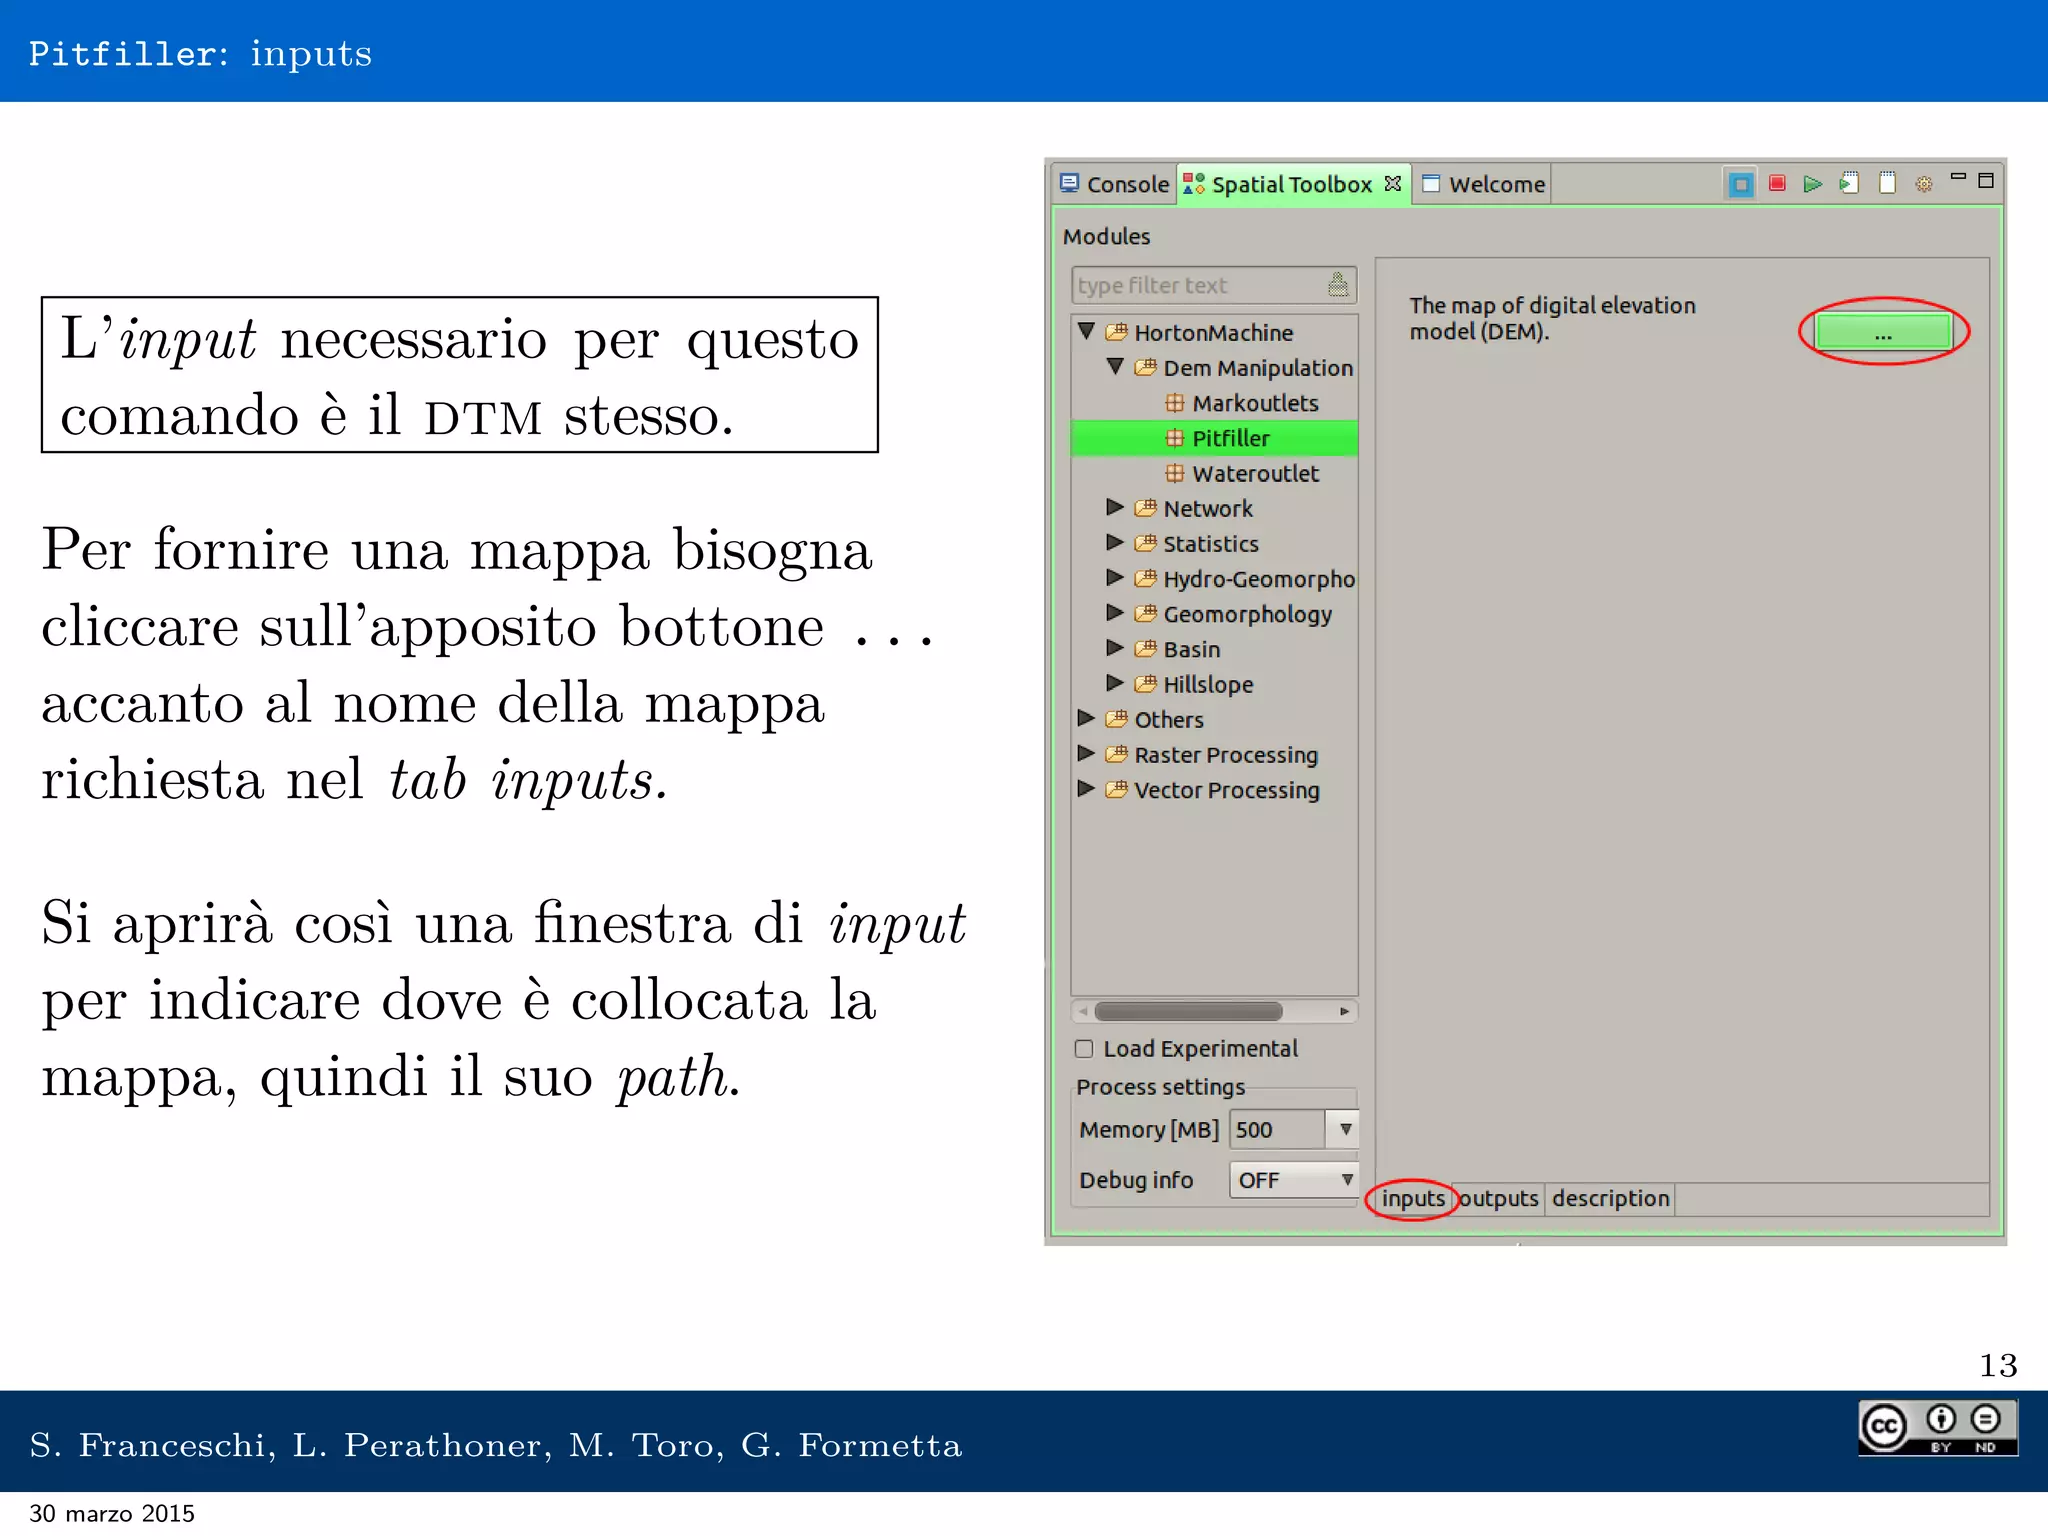This screenshot has width=2048, height=1536.
Task: Click the HortonMachine folder label
Action: pyautogui.click(x=1213, y=333)
